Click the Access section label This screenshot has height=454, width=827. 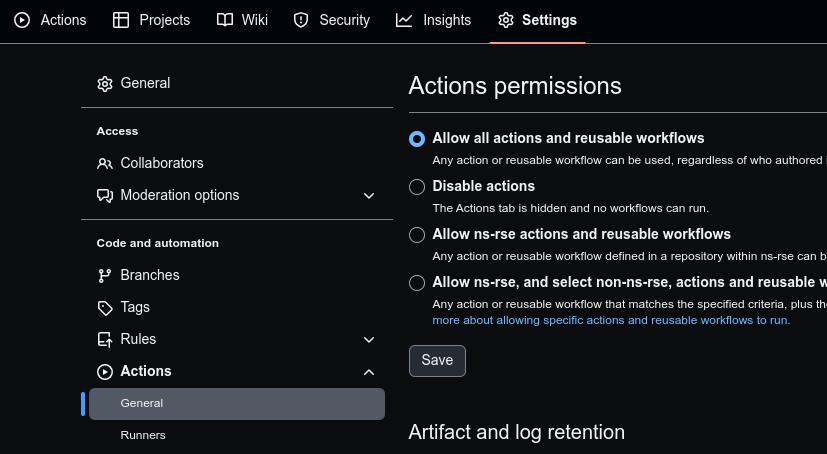pos(117,131)
